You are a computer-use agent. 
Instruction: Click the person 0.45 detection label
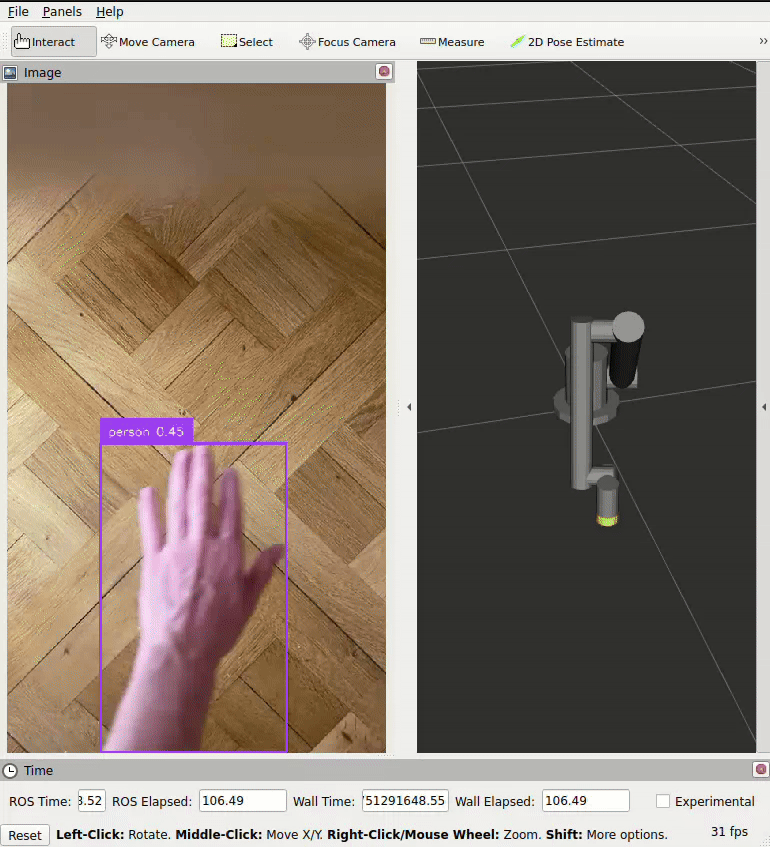146,431
